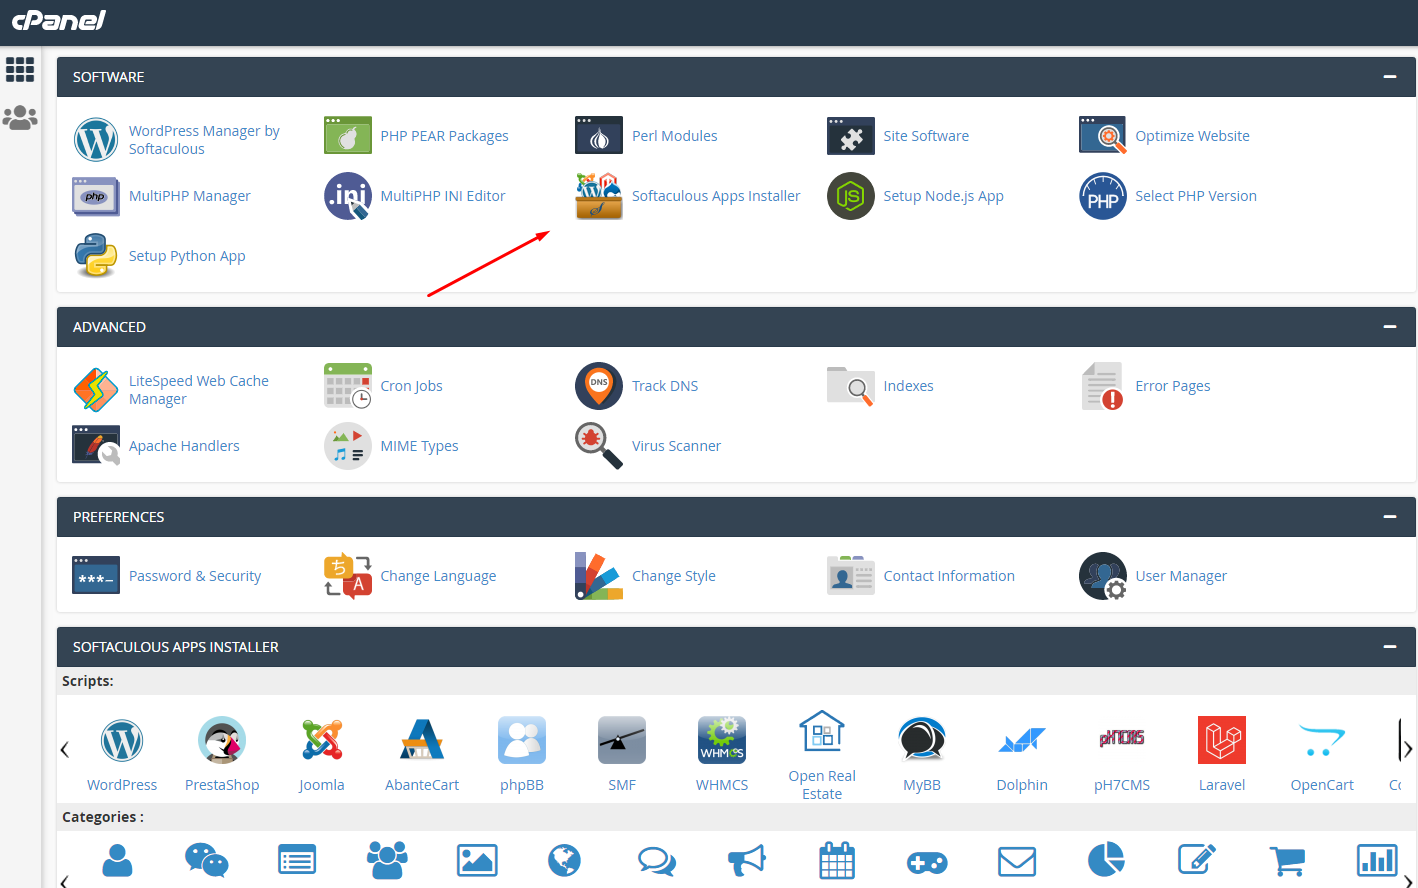The height and width of the screenshot is (888, 1418).
Task: Open the LiteSpeed Web Cache Manager icon
Action: pyautogui.click(x=96, y=390)
